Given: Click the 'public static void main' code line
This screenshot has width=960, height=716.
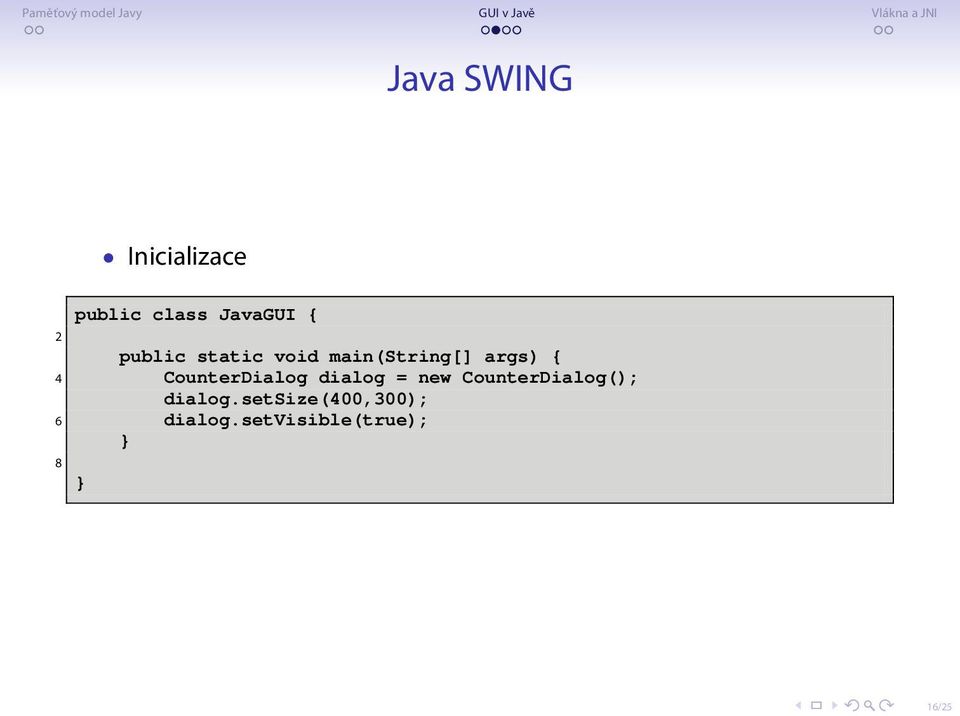Looking at the screenshot, I should coord(340,356).
